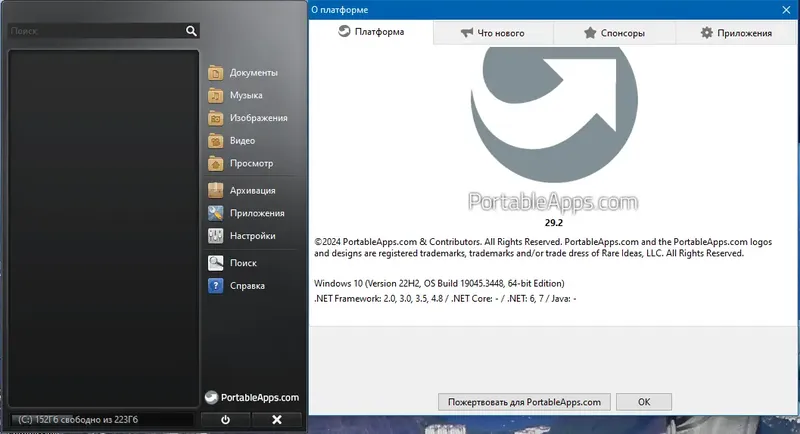Click the copyright ©2024 PortableApps.com text

[543, 248]
